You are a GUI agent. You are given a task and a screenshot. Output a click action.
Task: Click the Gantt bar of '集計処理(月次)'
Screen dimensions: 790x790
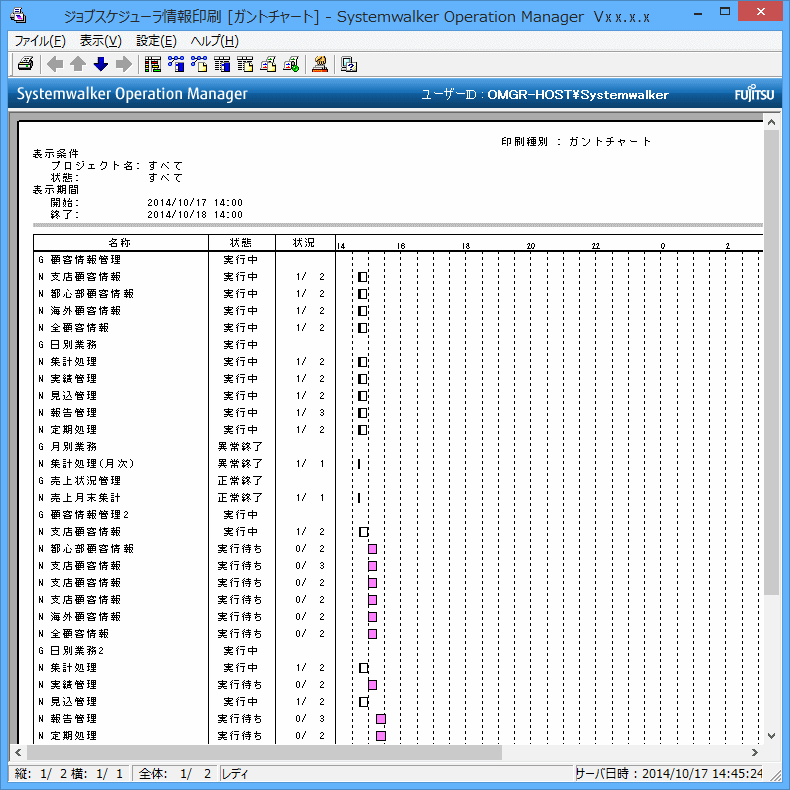pyautogui.click(x=359, y=464)
